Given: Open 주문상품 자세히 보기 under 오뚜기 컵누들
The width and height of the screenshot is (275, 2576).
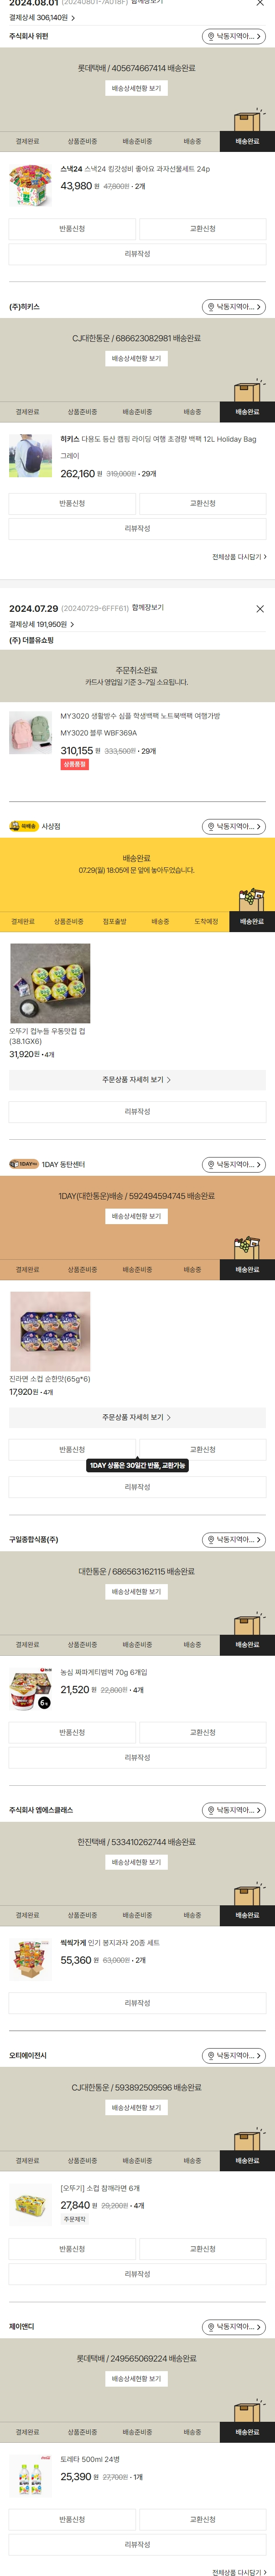Looking at the screenshot, I should pos(137,1080).
